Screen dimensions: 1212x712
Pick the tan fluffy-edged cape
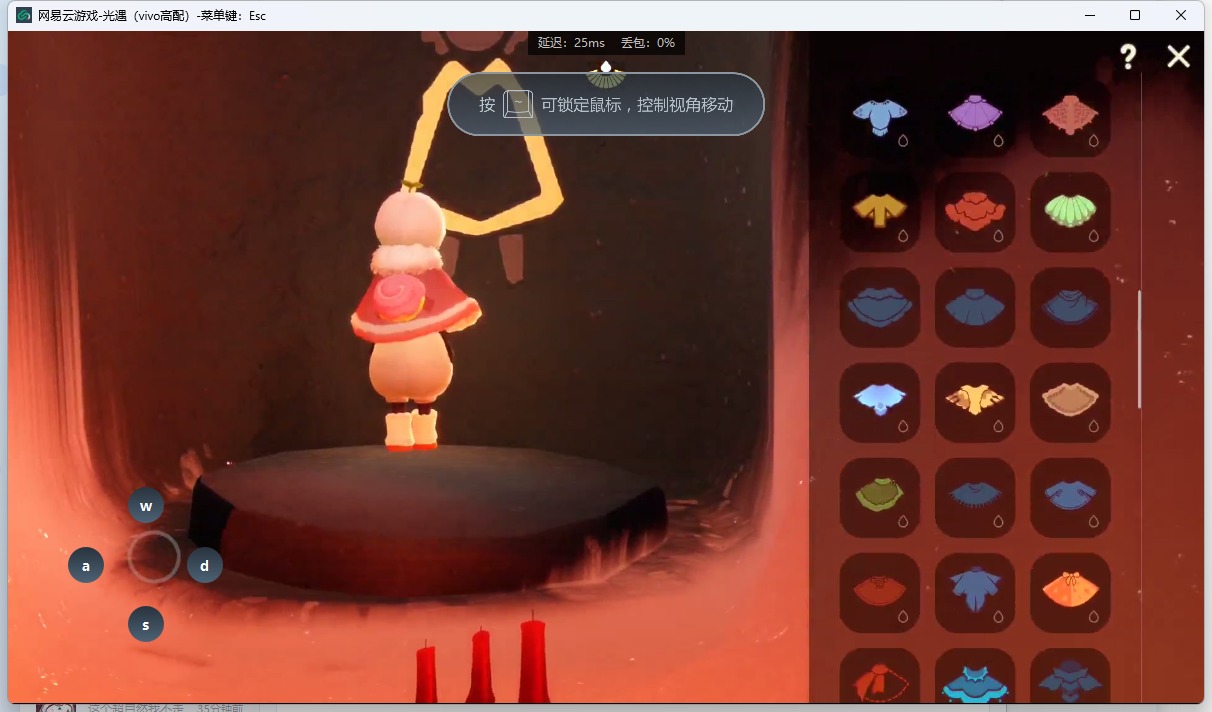tap(1070, 402)
